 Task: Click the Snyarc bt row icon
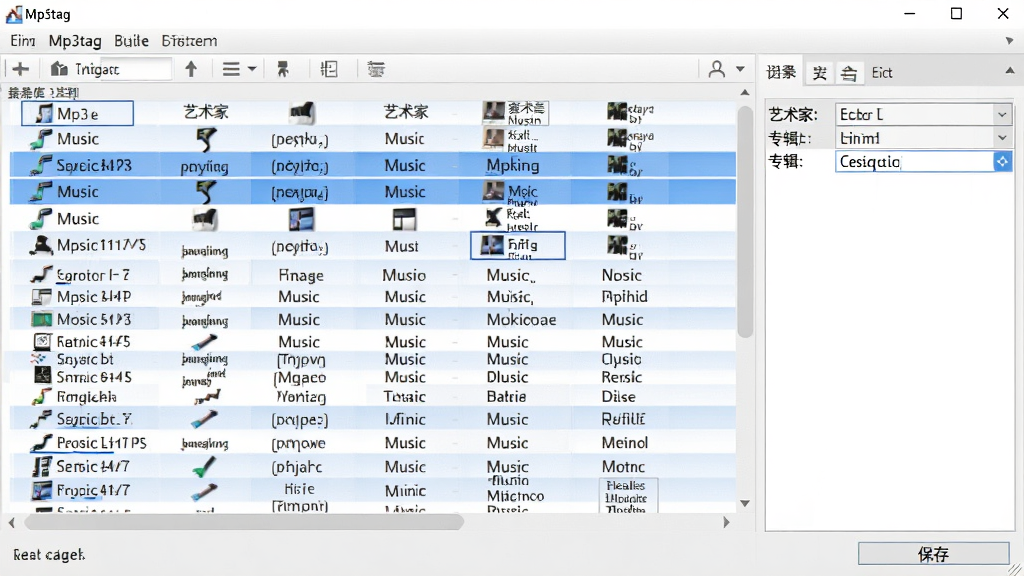(x=39, y=359)
